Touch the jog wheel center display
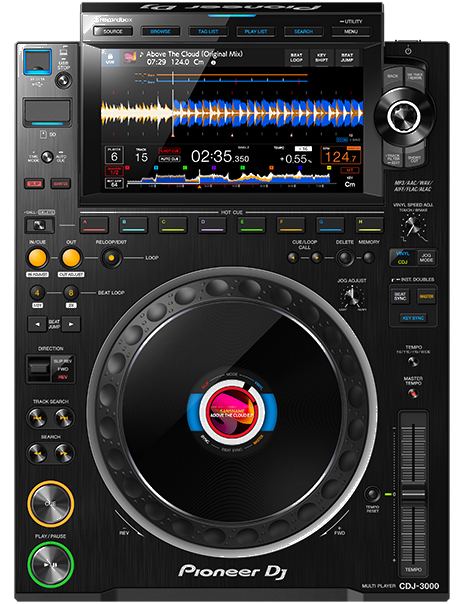 point(232,412)
